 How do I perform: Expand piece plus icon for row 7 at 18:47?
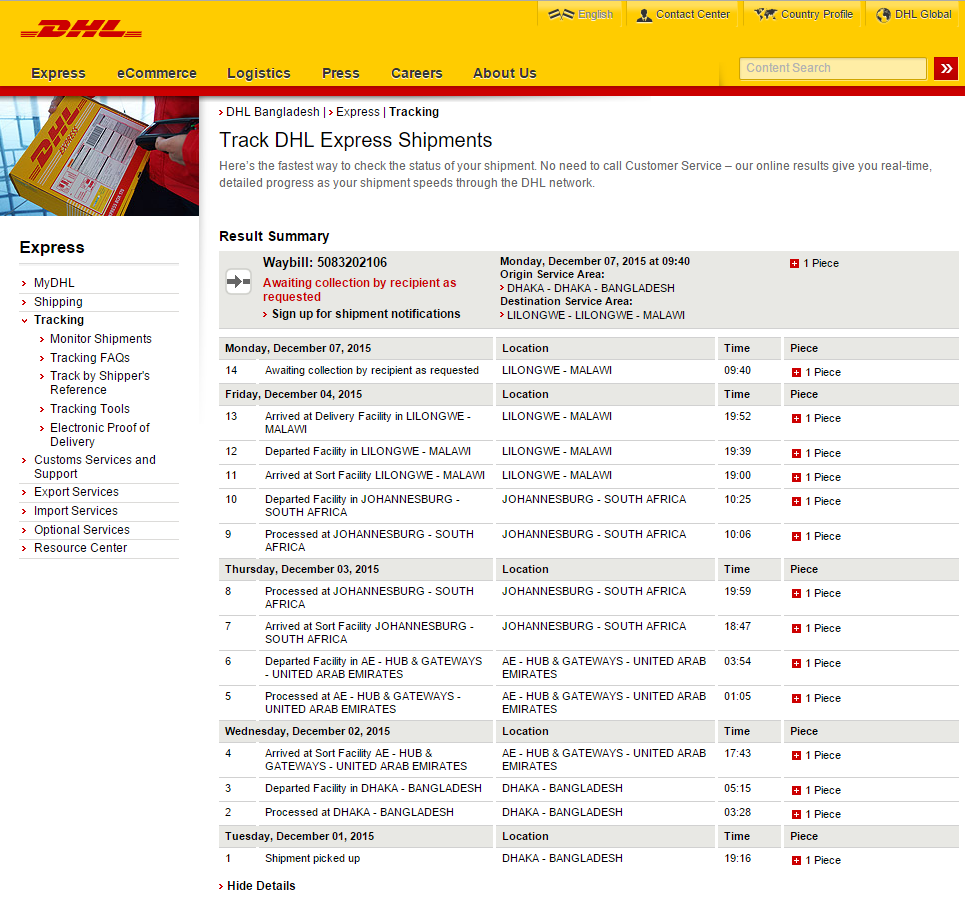coord(796,628)
